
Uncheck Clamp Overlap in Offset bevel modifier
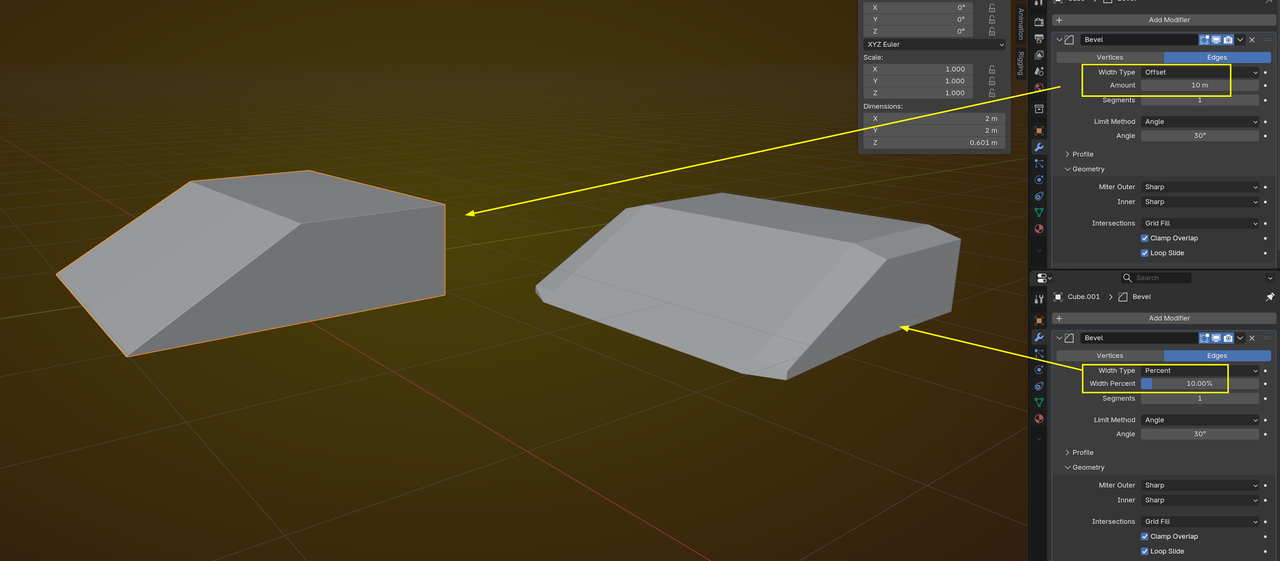(1144, 238)
